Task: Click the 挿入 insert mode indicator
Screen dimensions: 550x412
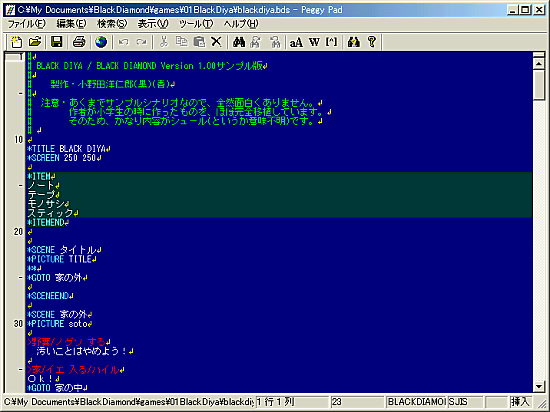Action: [520, 402]
